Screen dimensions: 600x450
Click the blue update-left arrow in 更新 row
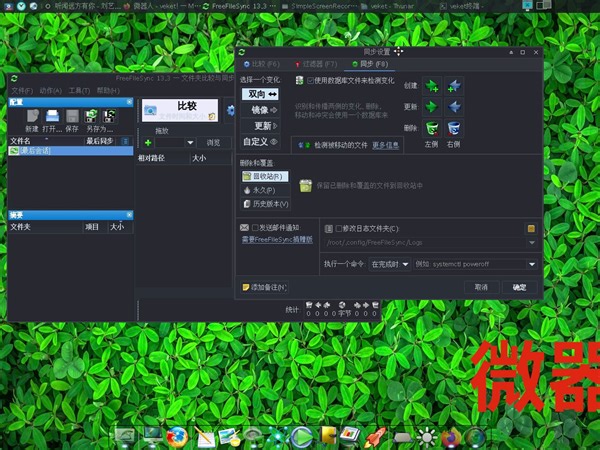(454, 107)
